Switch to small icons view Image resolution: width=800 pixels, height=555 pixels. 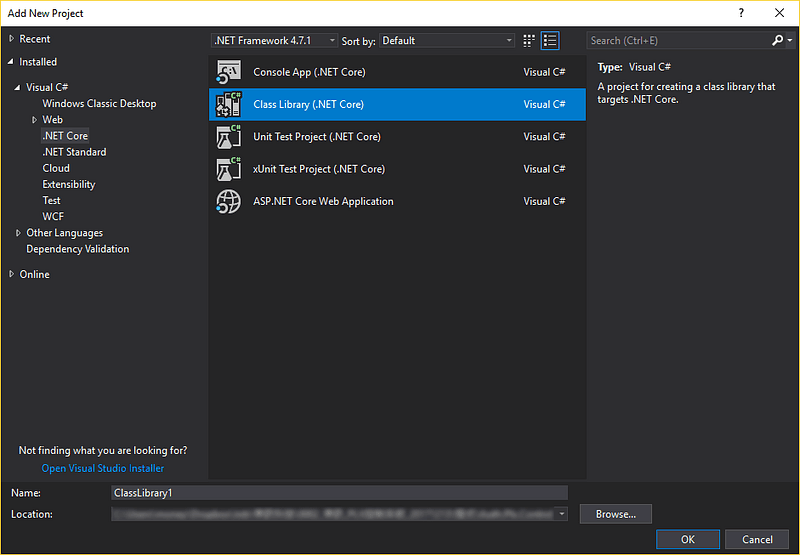(529, 40)
